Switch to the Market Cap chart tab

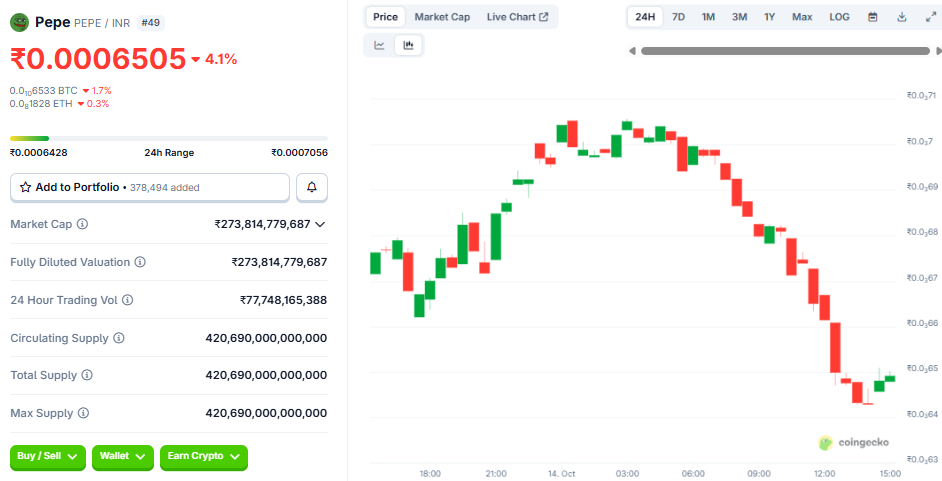(442, 17)
